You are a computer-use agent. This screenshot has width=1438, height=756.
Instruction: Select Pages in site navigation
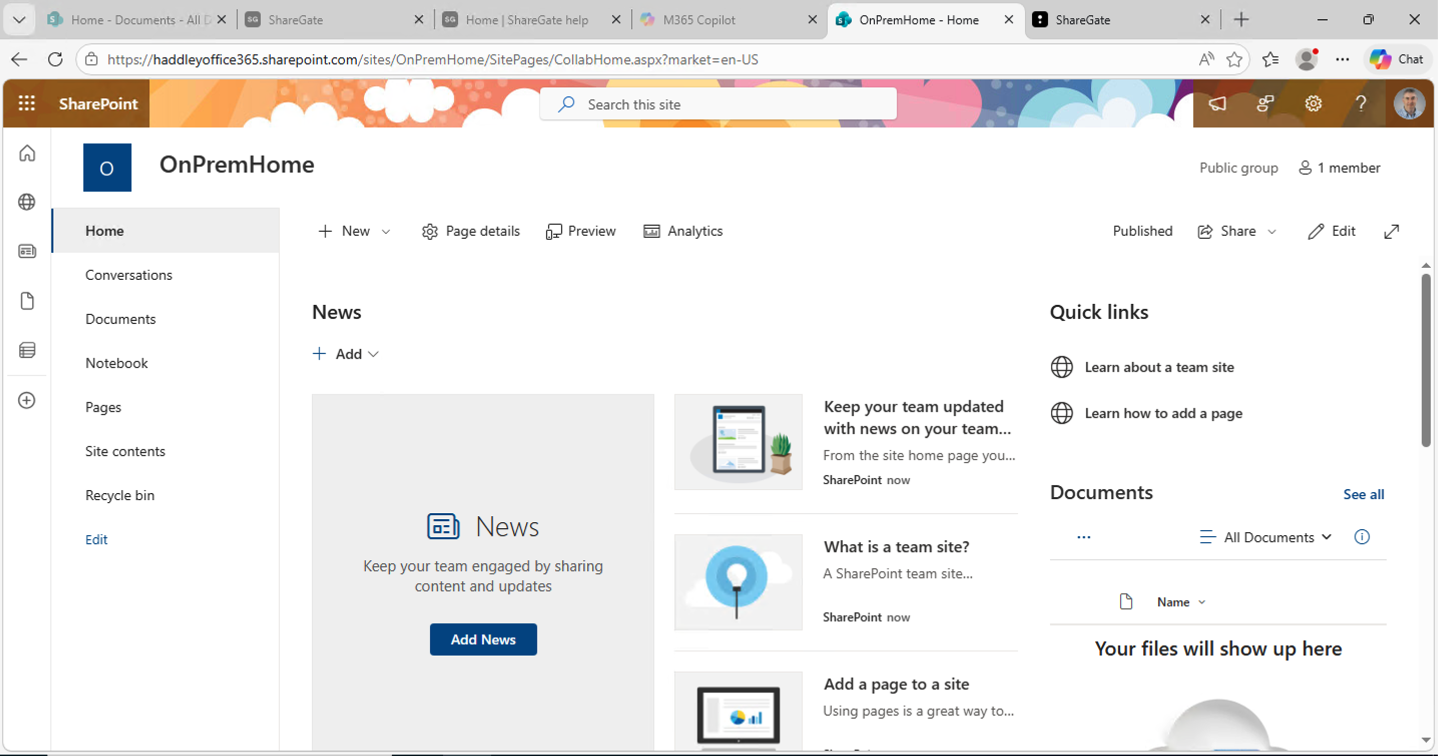(103, 407)
